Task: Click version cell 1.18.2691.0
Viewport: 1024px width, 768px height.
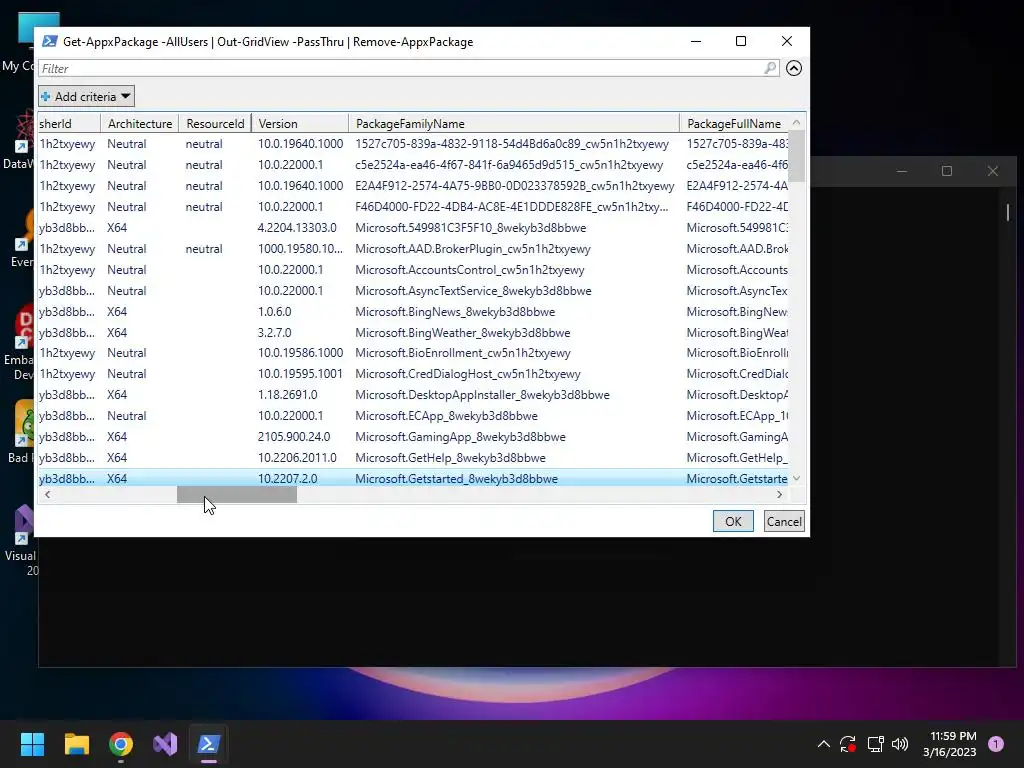Action: [287, 395]
